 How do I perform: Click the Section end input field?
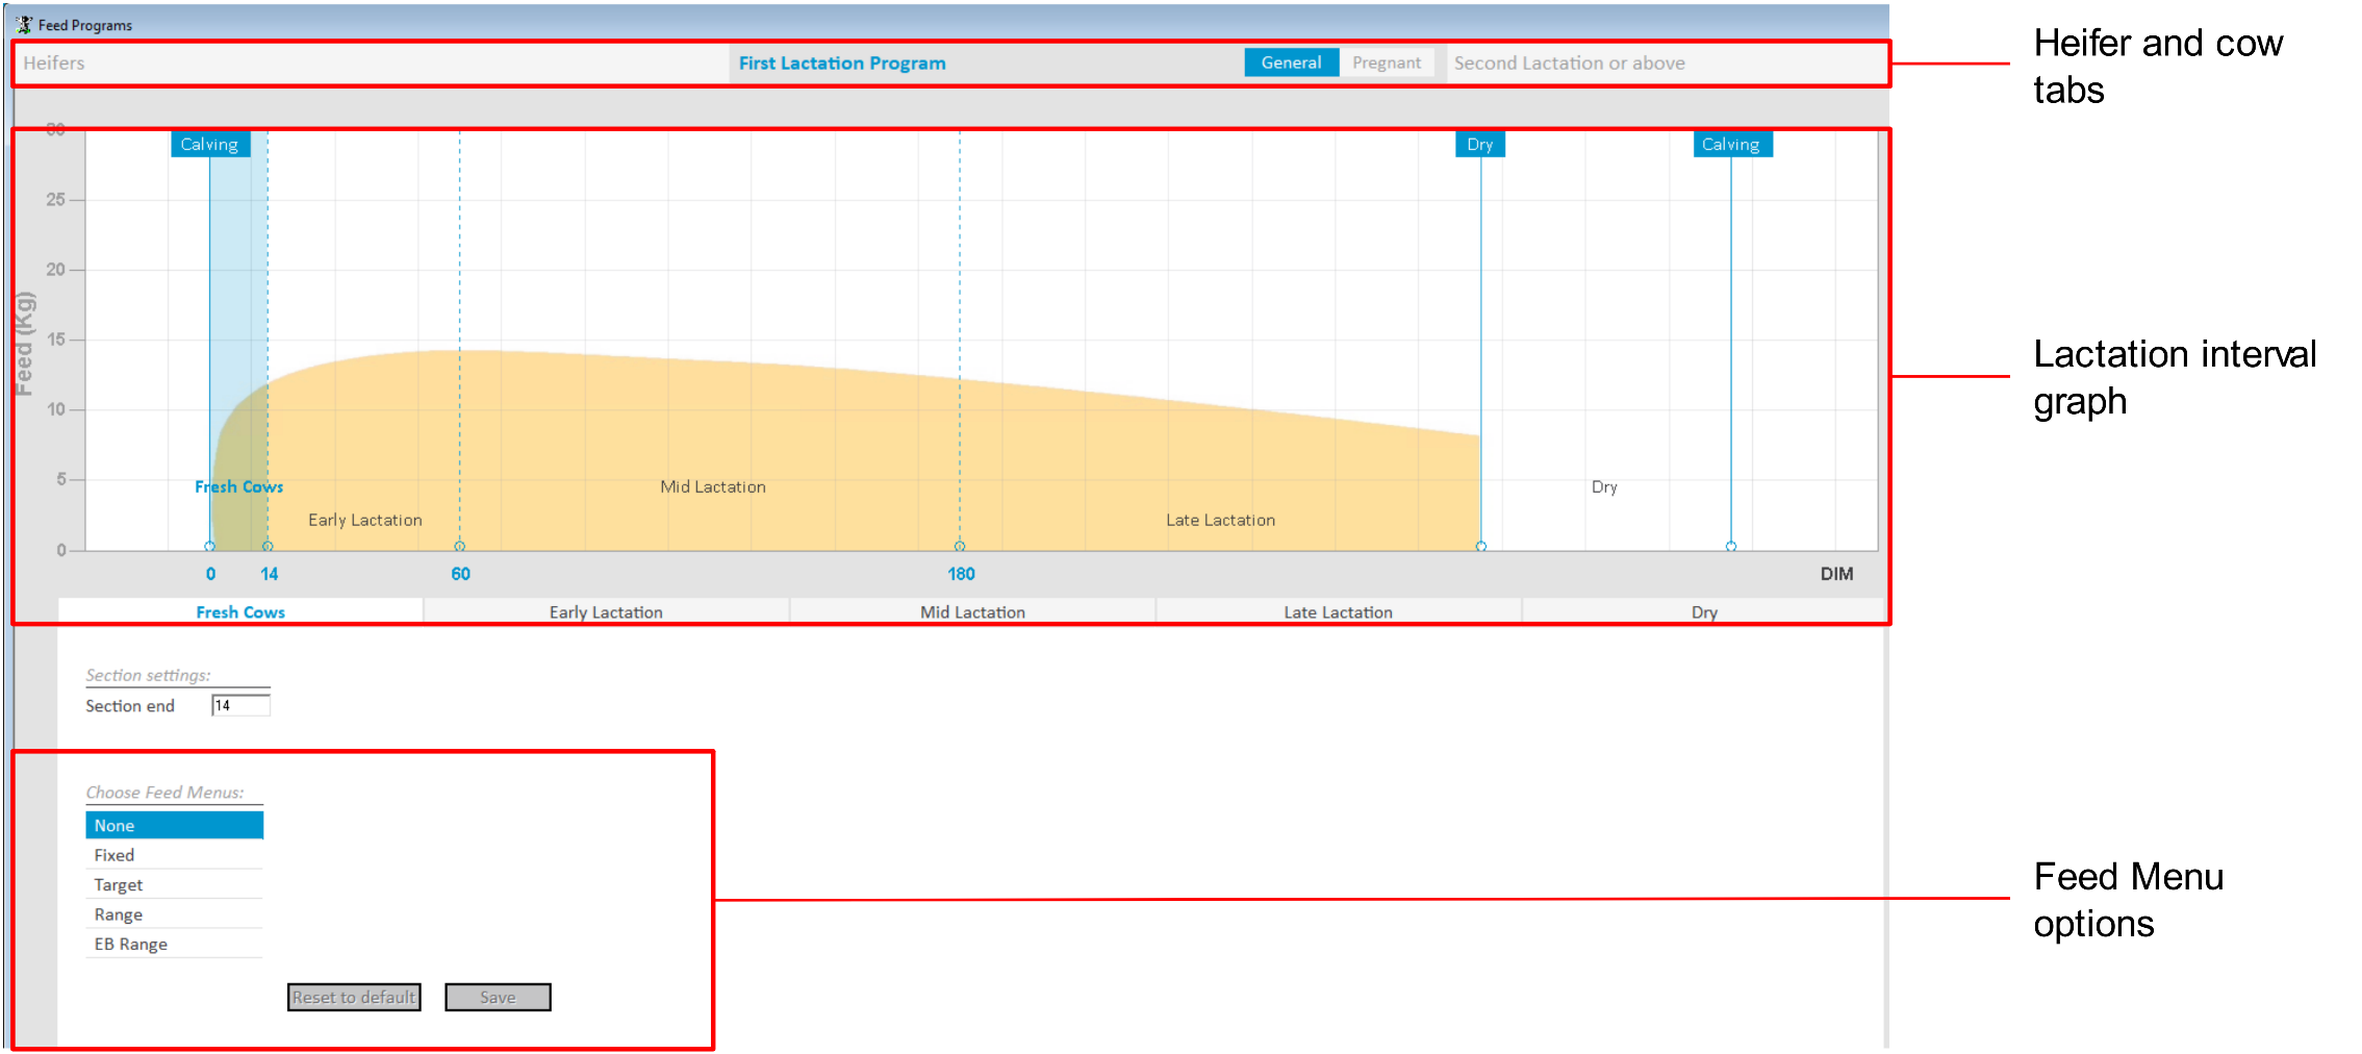point(240,706)
